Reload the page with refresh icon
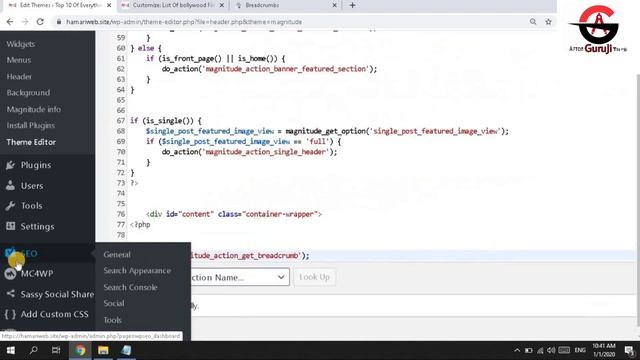 coord(40,22)
